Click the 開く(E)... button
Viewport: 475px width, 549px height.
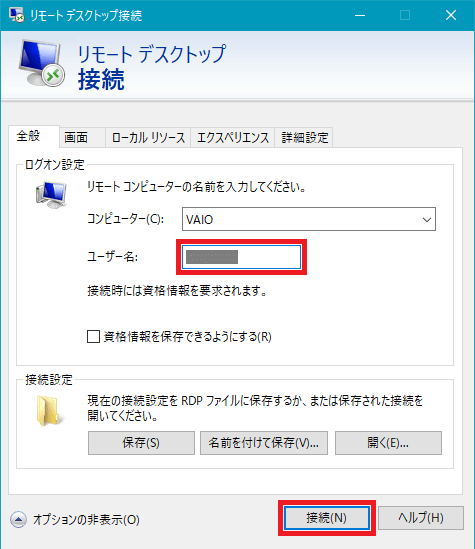click(388, 443)
